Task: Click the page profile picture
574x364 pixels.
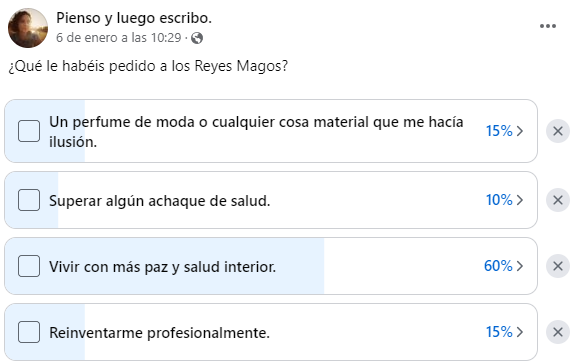Action: [x=28, y=28]
